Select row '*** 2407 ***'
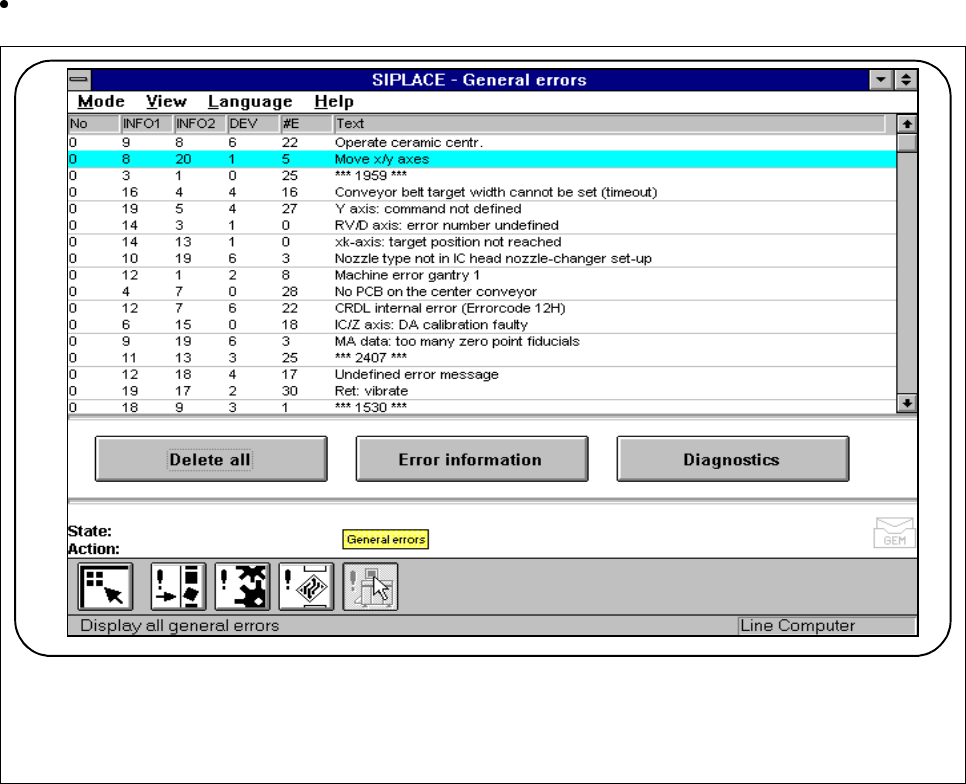This screenshot has height=784, width=966. [x=482, y=358]
